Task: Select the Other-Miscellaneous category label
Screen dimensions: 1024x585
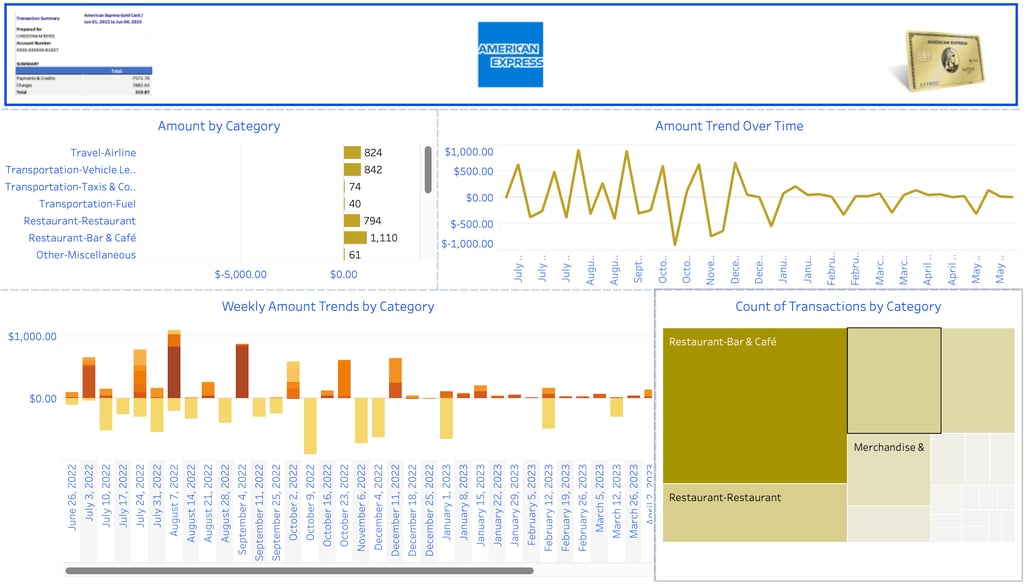Action: tap(86, 255)
